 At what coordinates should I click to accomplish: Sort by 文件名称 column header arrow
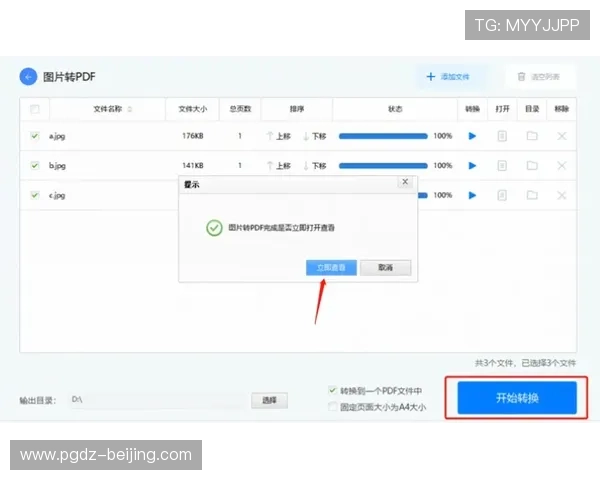click(x=129, y=109)
